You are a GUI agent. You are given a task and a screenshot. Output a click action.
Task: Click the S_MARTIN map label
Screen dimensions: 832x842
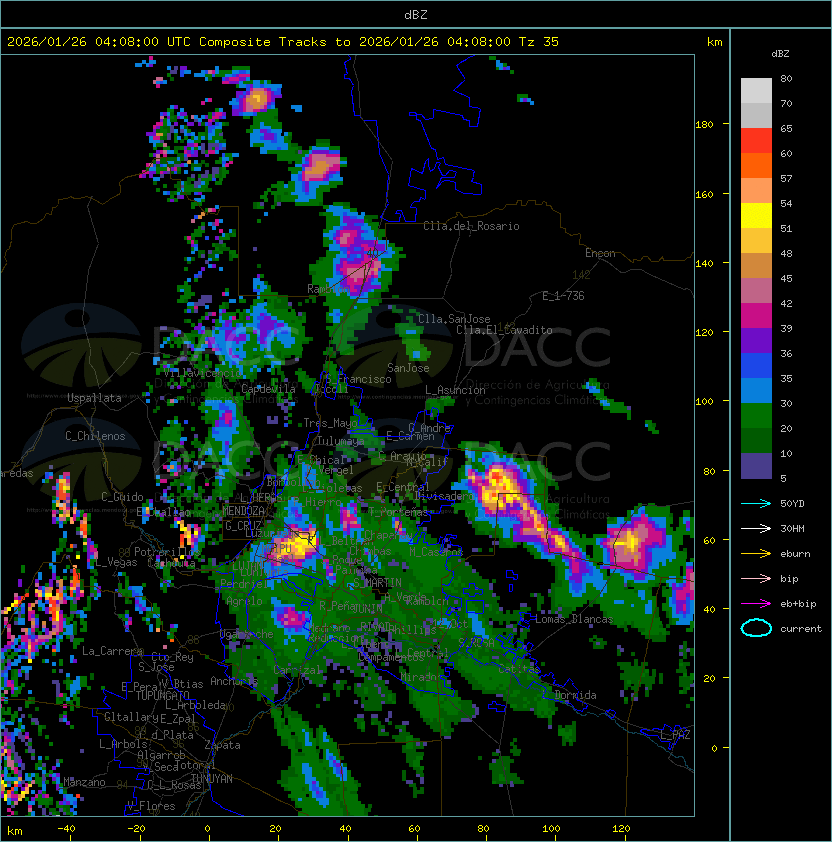(x=377, y=583)
